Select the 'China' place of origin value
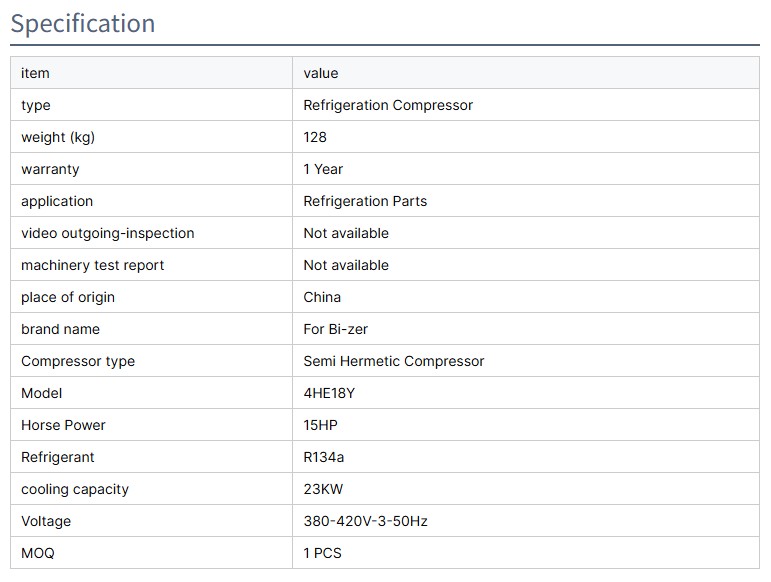 pos(322,297)
